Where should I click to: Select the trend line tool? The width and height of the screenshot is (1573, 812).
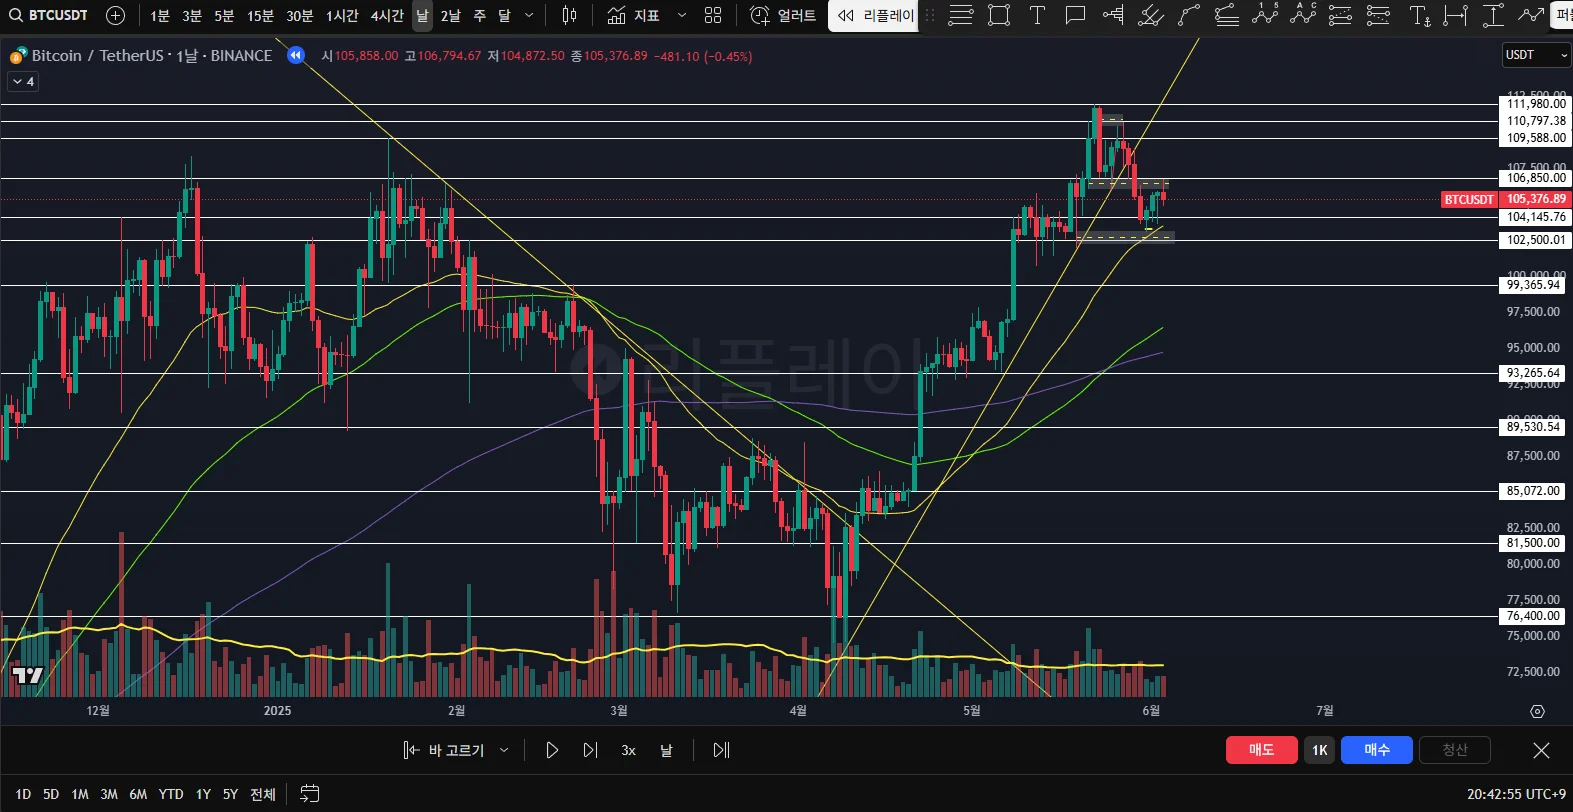(1189, 15)
